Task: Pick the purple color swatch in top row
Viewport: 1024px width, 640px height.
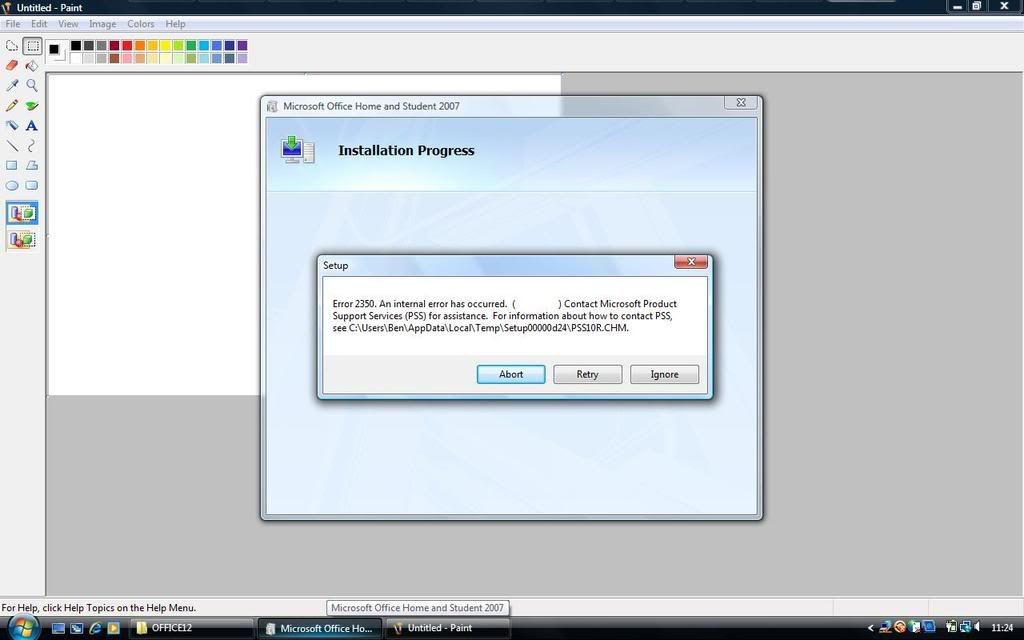Action: click(x=242, y=45)
